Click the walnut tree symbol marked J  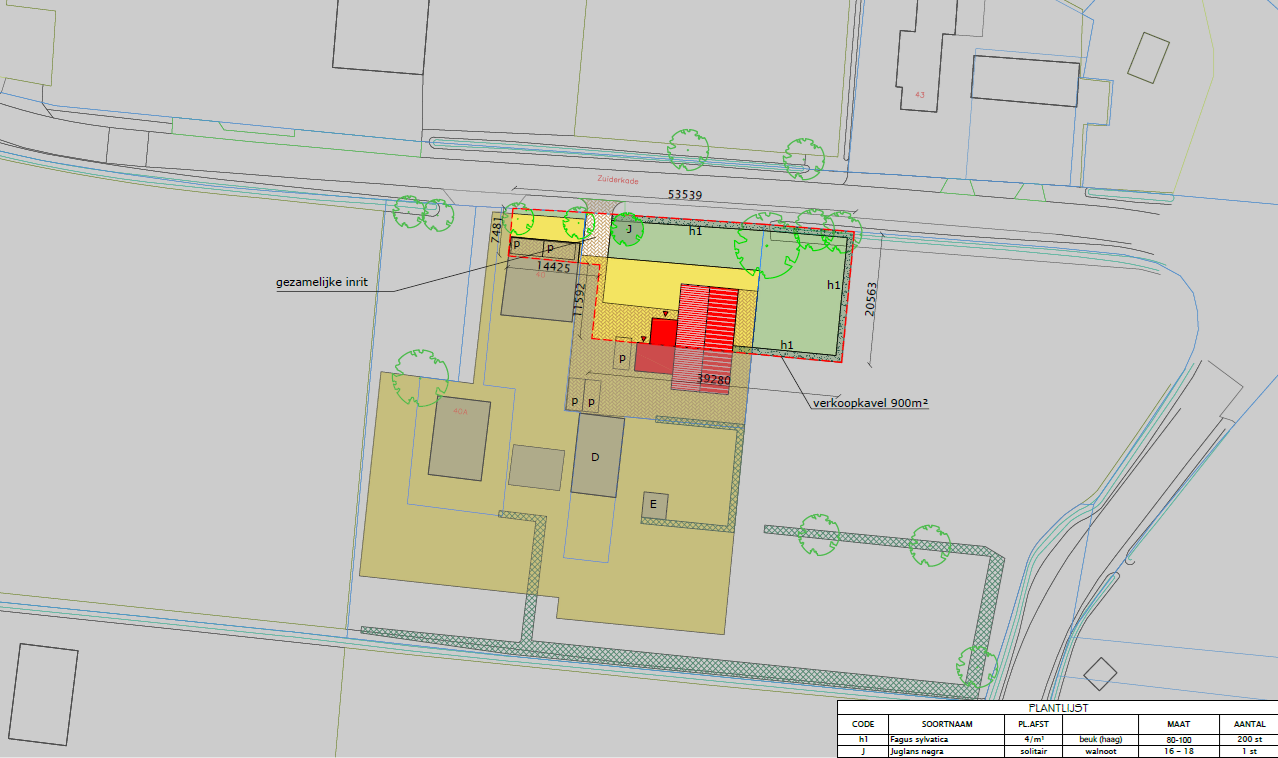pos(627,229)
